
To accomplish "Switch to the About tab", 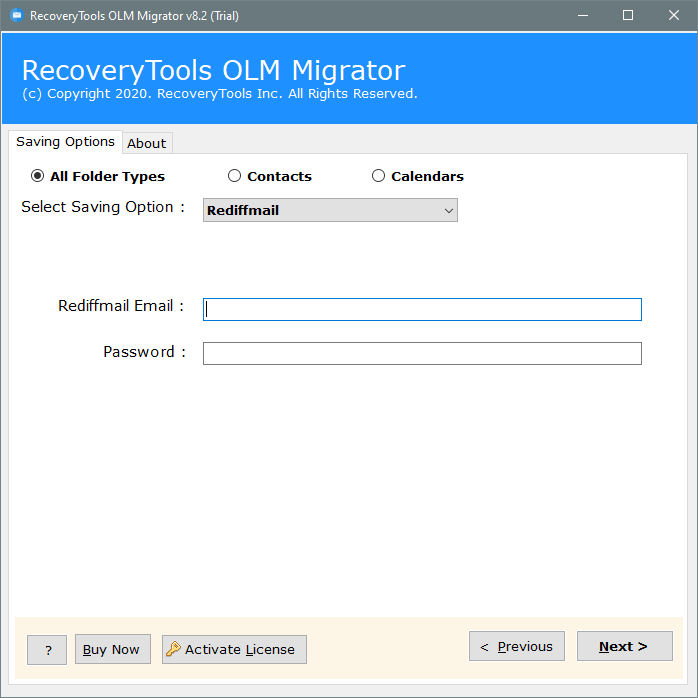I will coord(147,143).
